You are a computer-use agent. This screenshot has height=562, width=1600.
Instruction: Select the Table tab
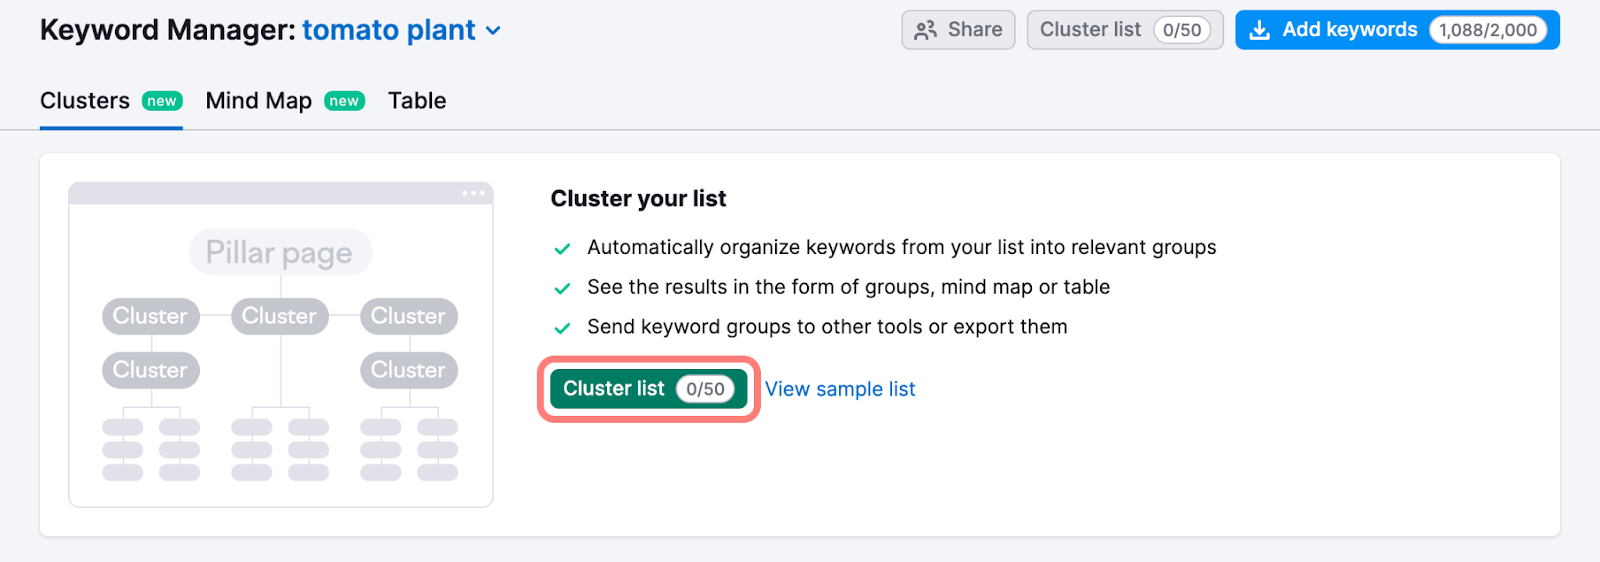(x=417, y=101)
